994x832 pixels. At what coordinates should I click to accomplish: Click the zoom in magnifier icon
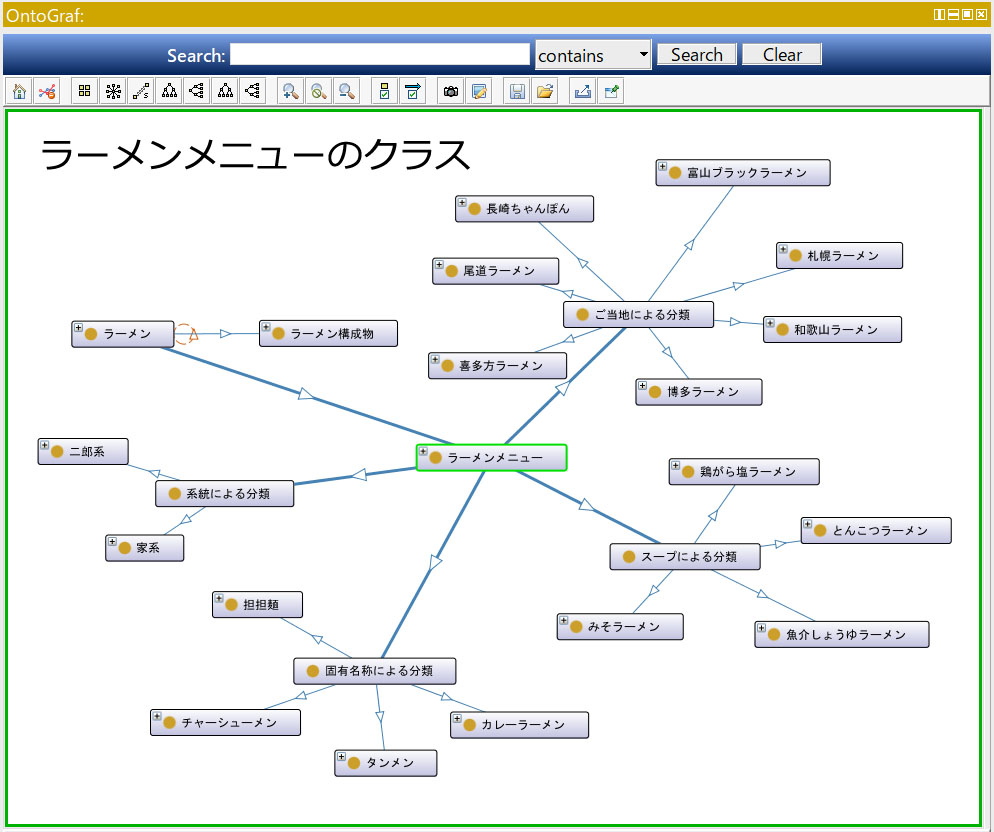click(x=290, y=91)
